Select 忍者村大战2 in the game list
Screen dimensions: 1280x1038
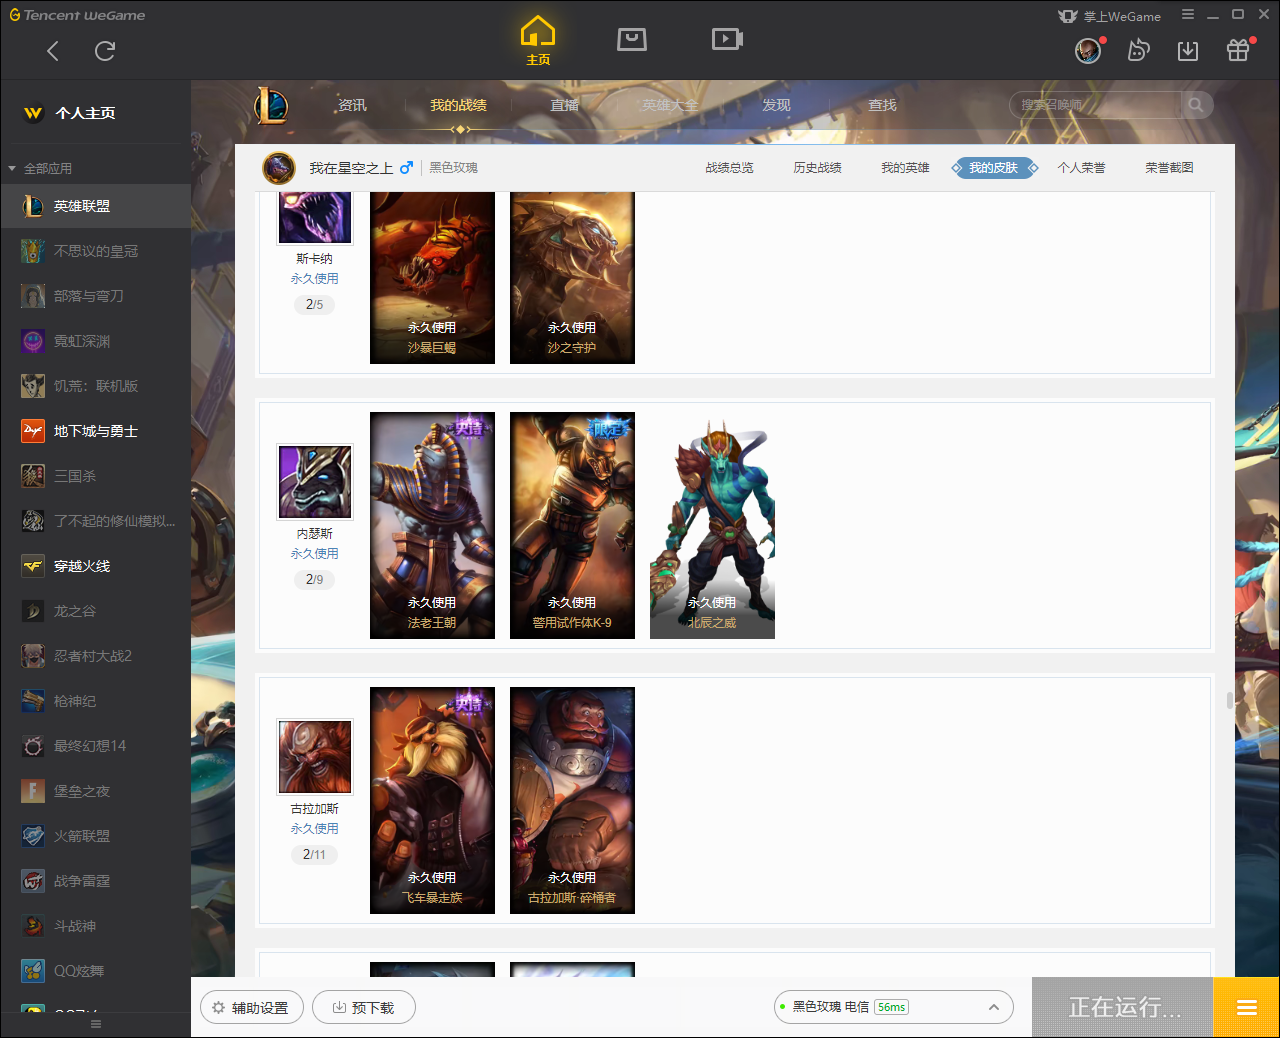[95, 656]
